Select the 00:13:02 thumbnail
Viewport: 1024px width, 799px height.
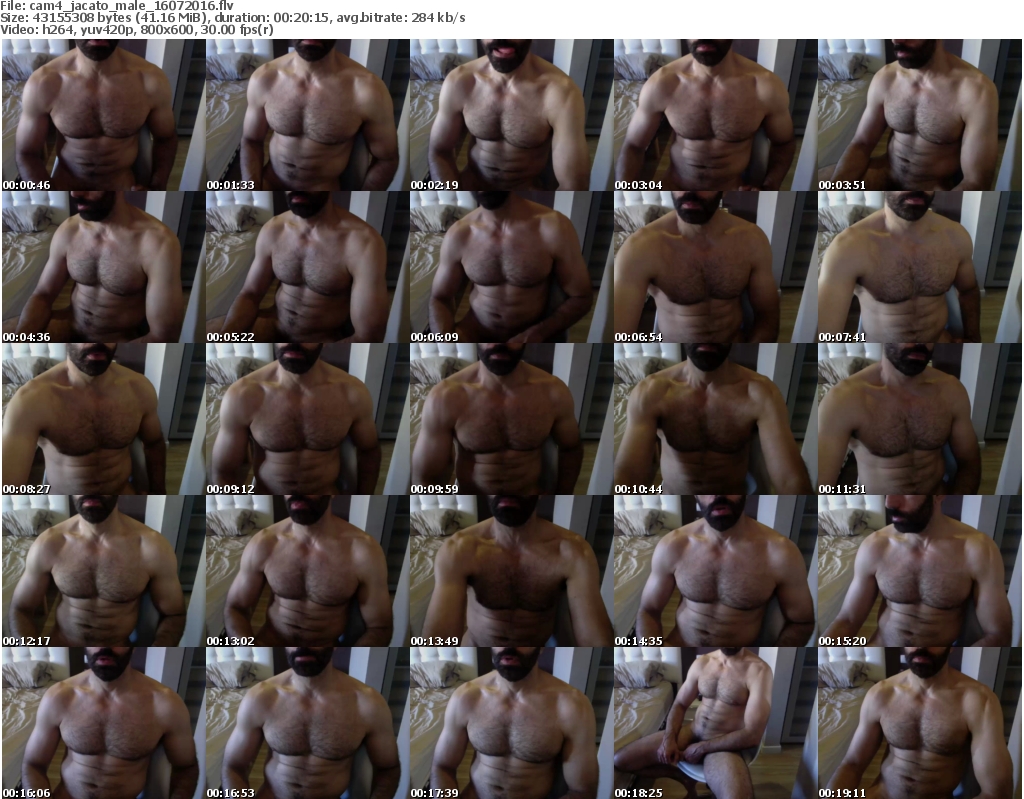[x=307, y=571]
